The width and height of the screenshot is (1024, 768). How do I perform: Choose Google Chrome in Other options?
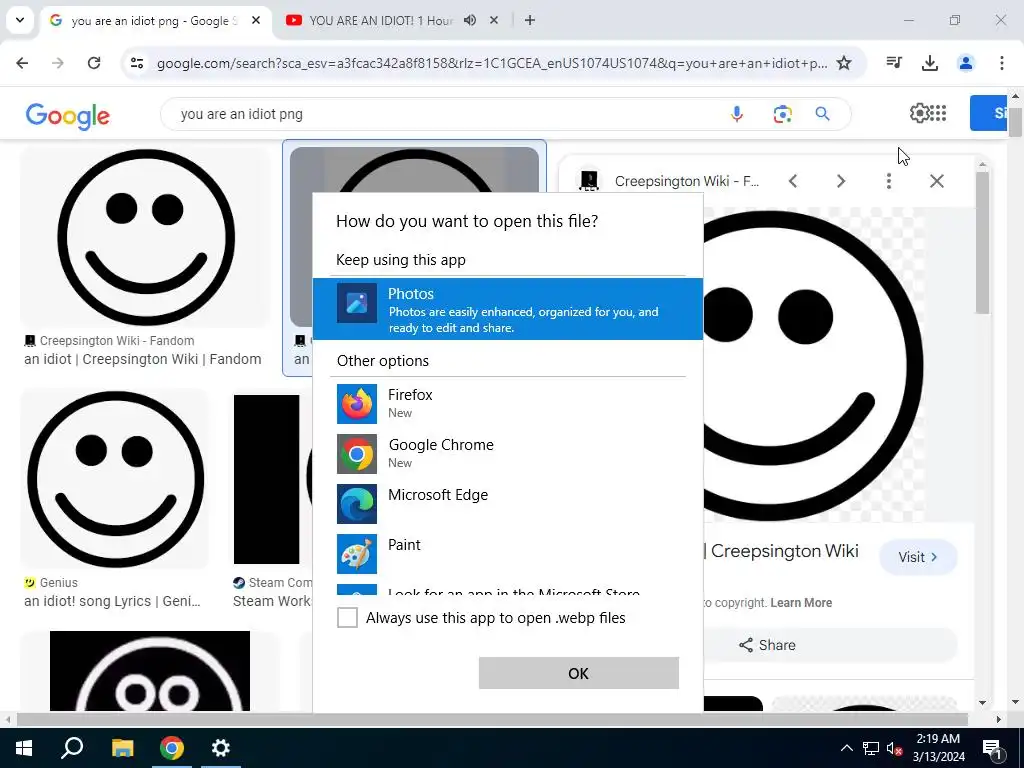click(x=507, y=454)
